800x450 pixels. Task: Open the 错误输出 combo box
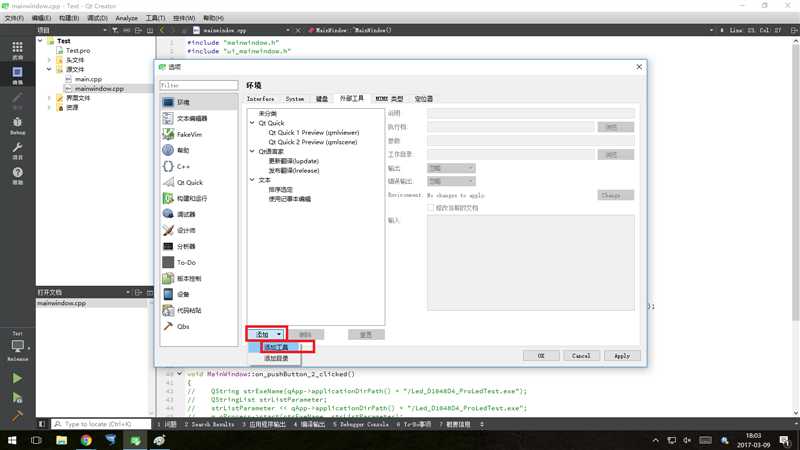coord(451,181)
